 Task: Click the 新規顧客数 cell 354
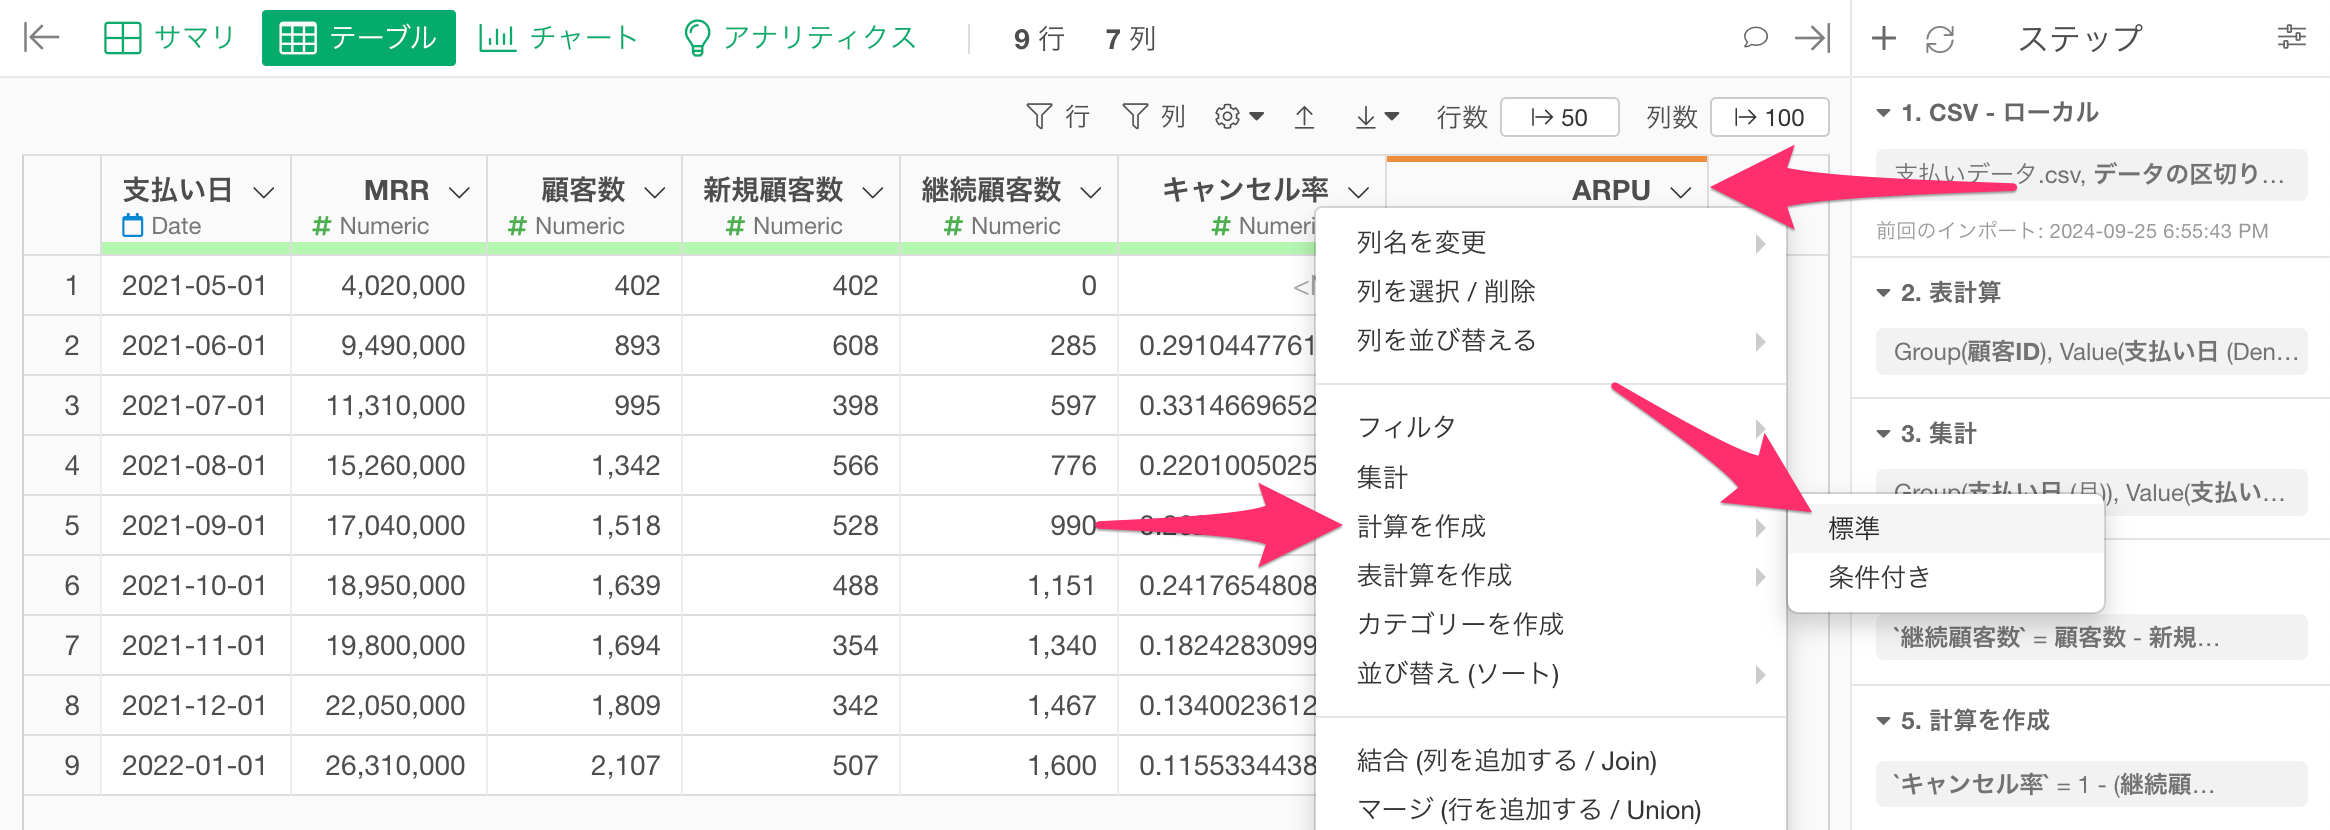[x=791, y=646]
